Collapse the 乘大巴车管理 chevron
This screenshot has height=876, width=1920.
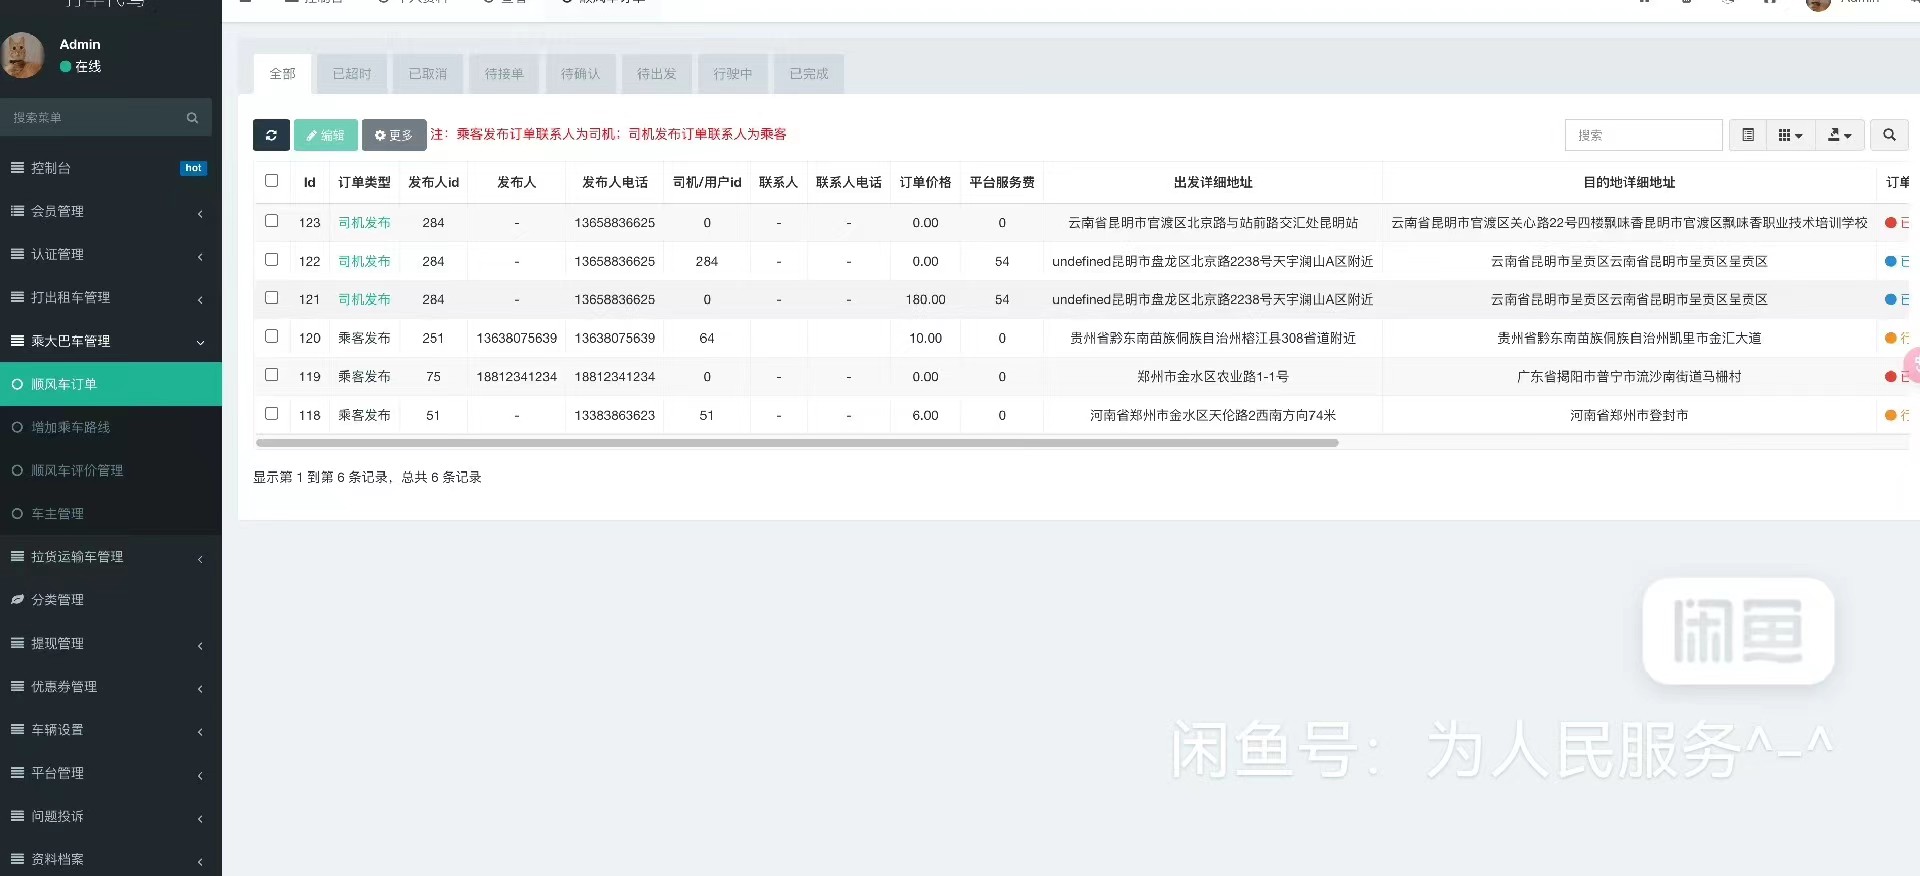200,342
